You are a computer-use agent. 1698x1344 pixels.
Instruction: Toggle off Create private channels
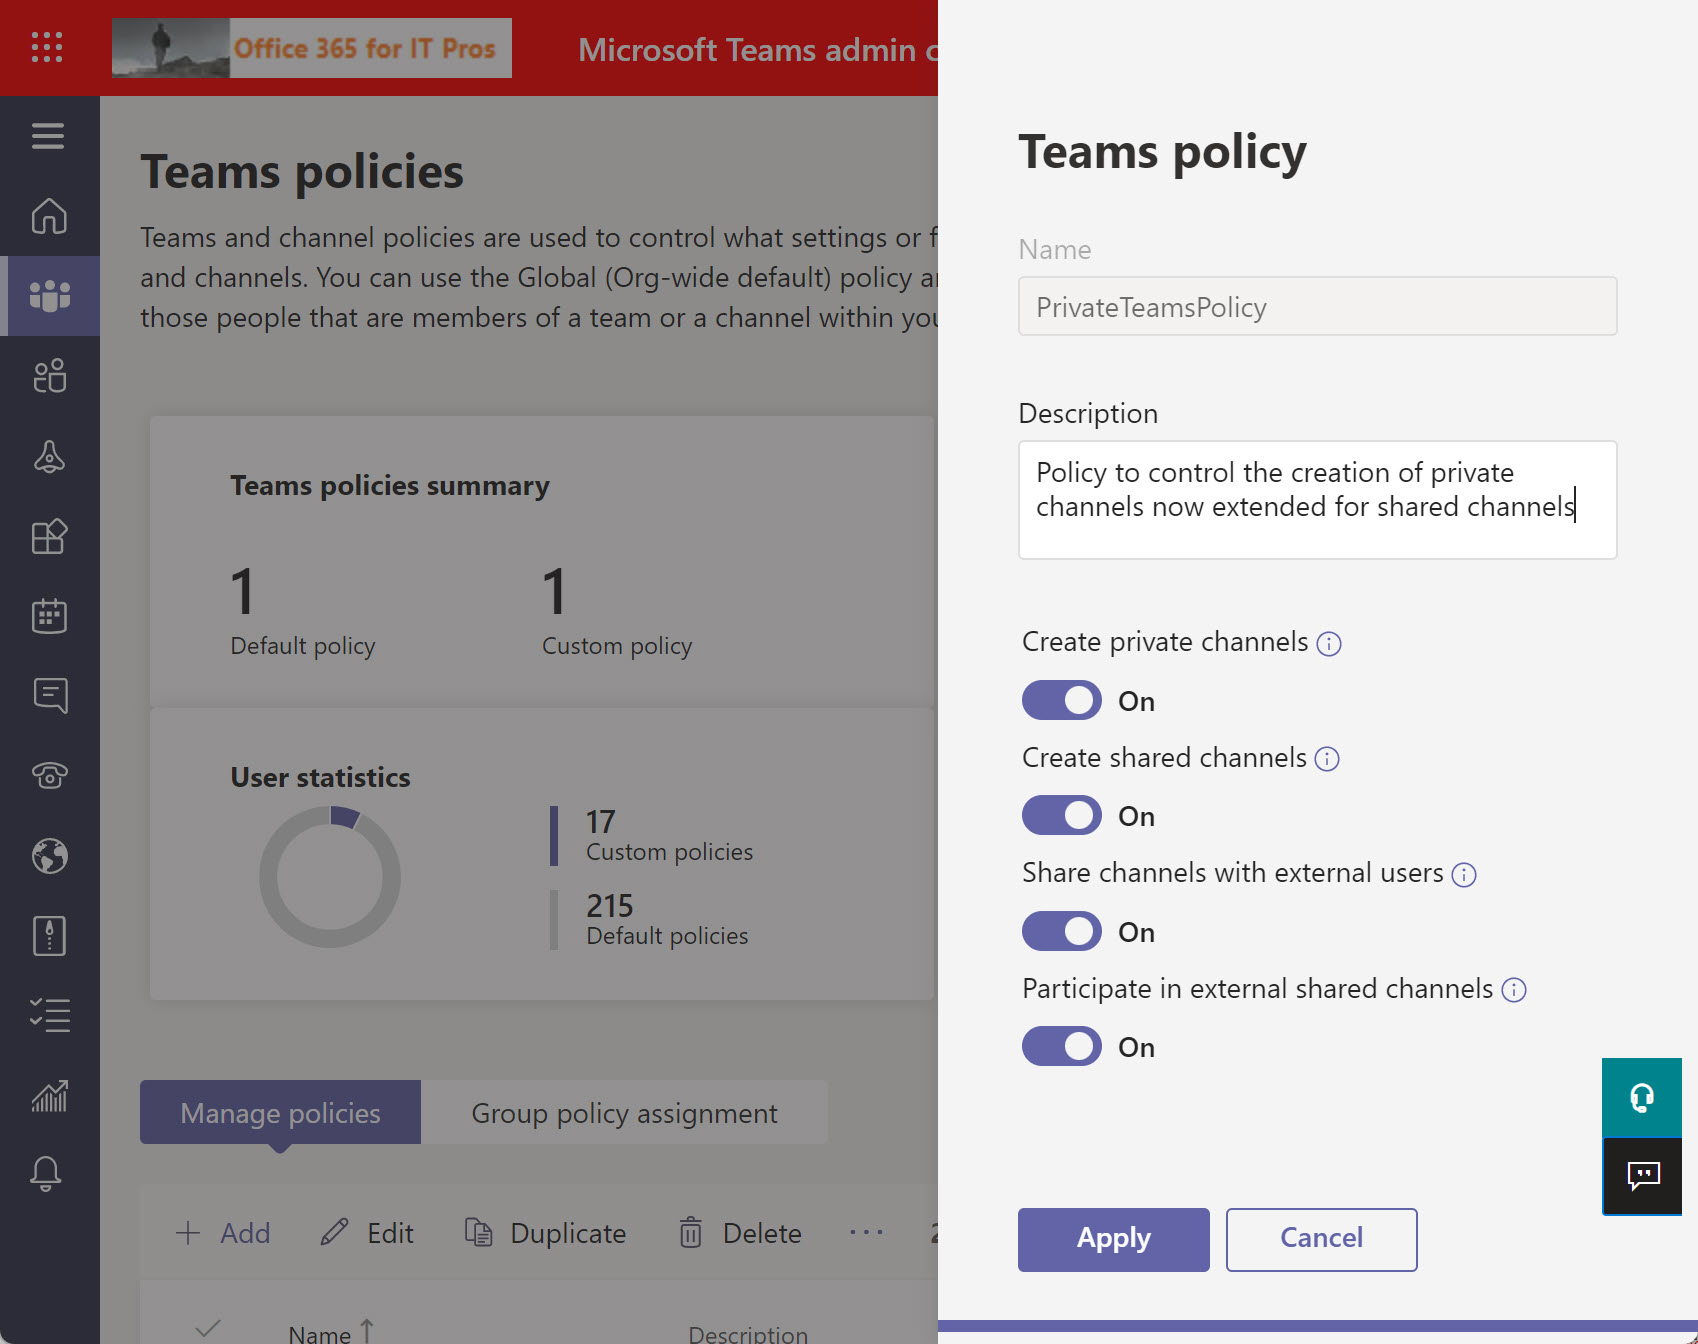click(1061, 700)
